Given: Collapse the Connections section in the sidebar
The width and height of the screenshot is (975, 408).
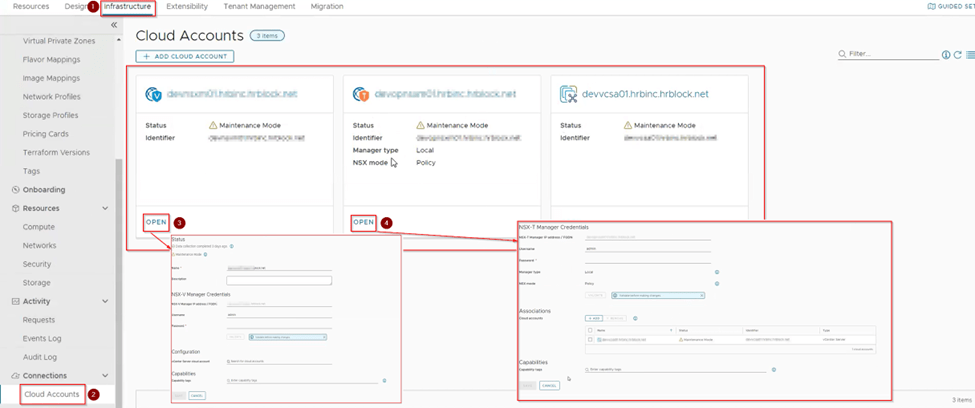Looking at the screenshot, I should [x=105, y=375].
